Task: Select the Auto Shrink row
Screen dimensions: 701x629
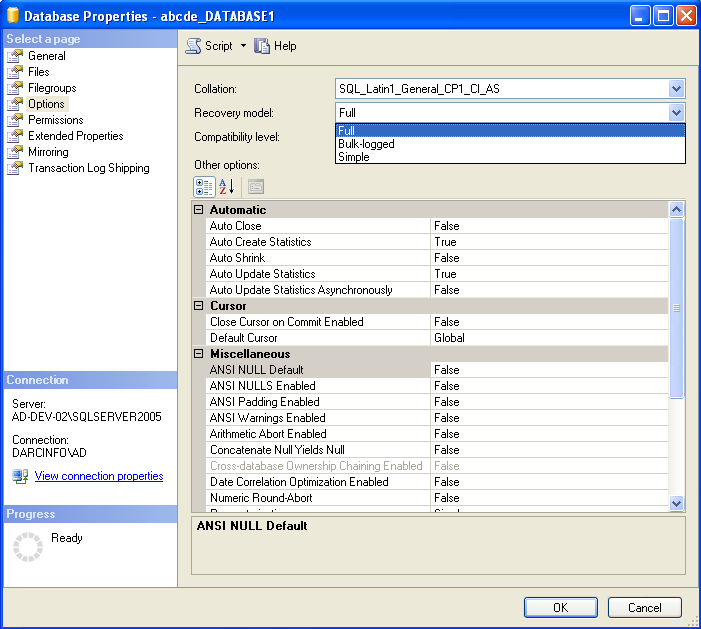Action: (x=437, y=258)
